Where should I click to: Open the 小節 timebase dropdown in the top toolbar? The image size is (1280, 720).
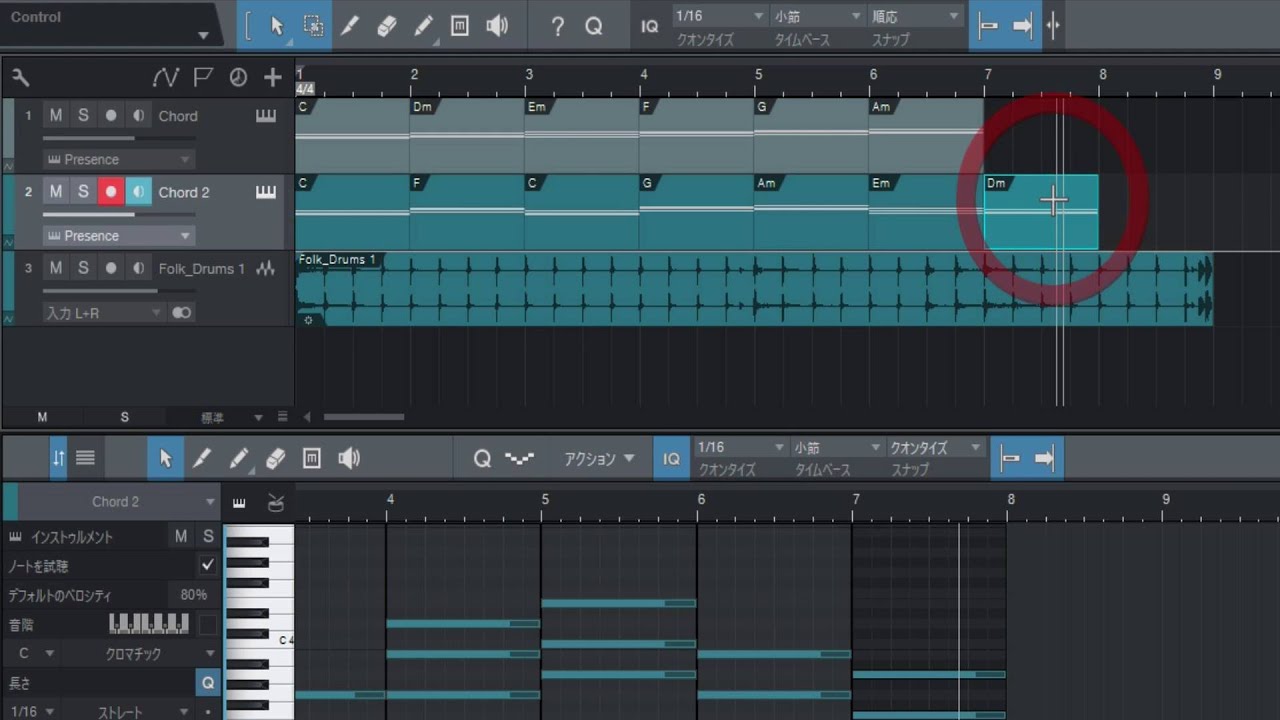click(818, 16)
